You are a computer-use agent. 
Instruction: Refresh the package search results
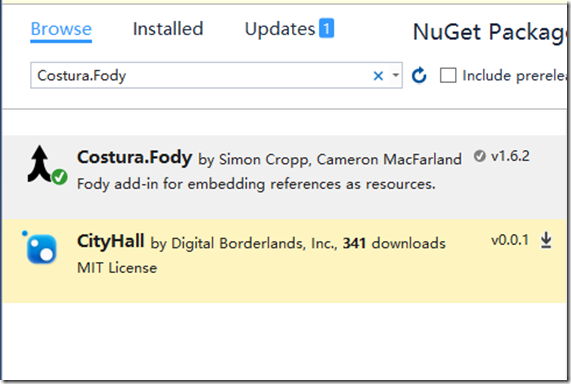point(419,75)
